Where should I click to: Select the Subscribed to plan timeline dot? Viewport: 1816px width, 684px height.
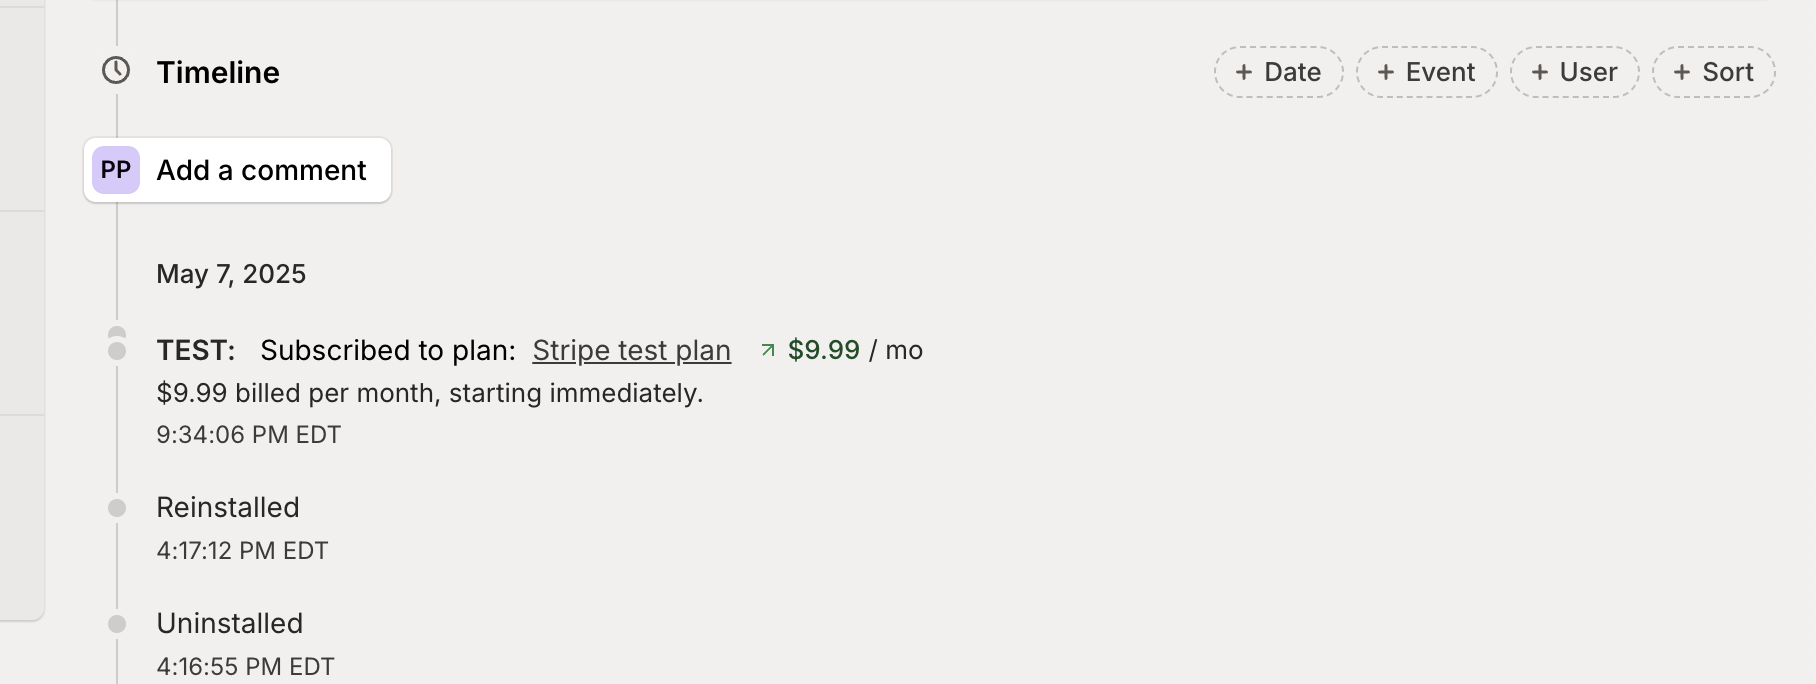[x=117, y=350]
